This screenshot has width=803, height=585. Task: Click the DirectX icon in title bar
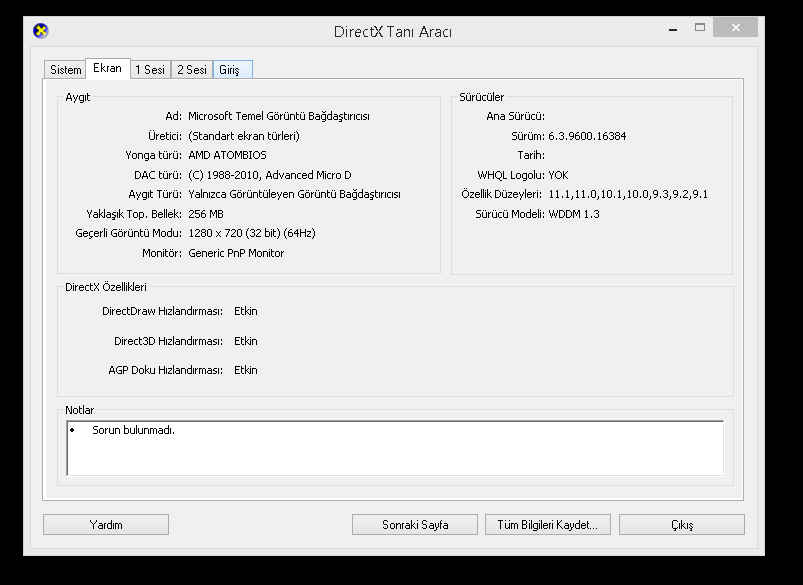(x=40, y=31)
